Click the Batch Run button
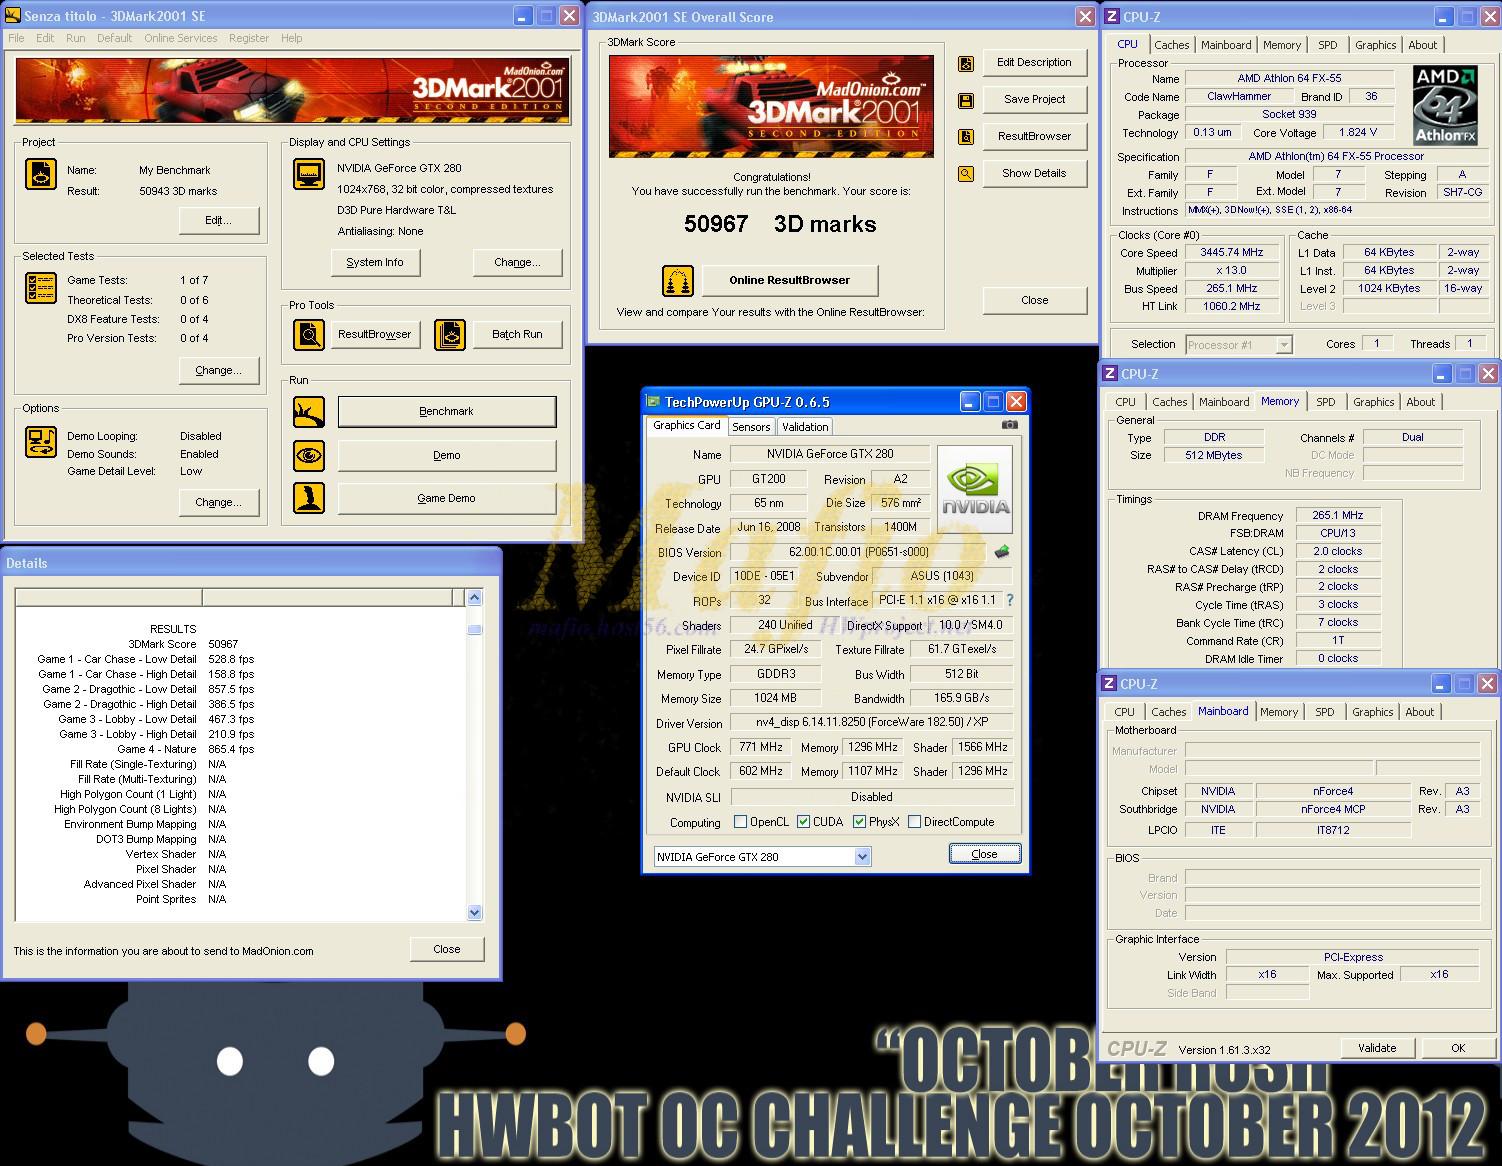The width and height of the screenshot is (1502, 1166). (x=517, y=335)
